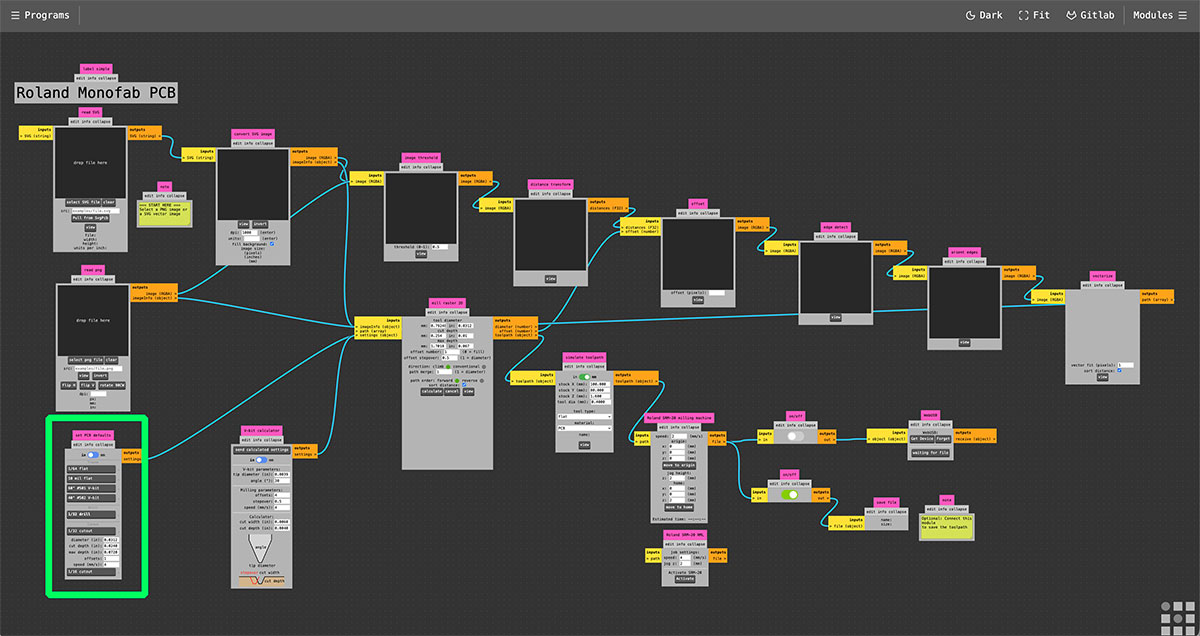The height and width of the screenshot is (636, 1200).
Task: Open the Gitlab link in top bar
Action: click(x=1090, y=16)
